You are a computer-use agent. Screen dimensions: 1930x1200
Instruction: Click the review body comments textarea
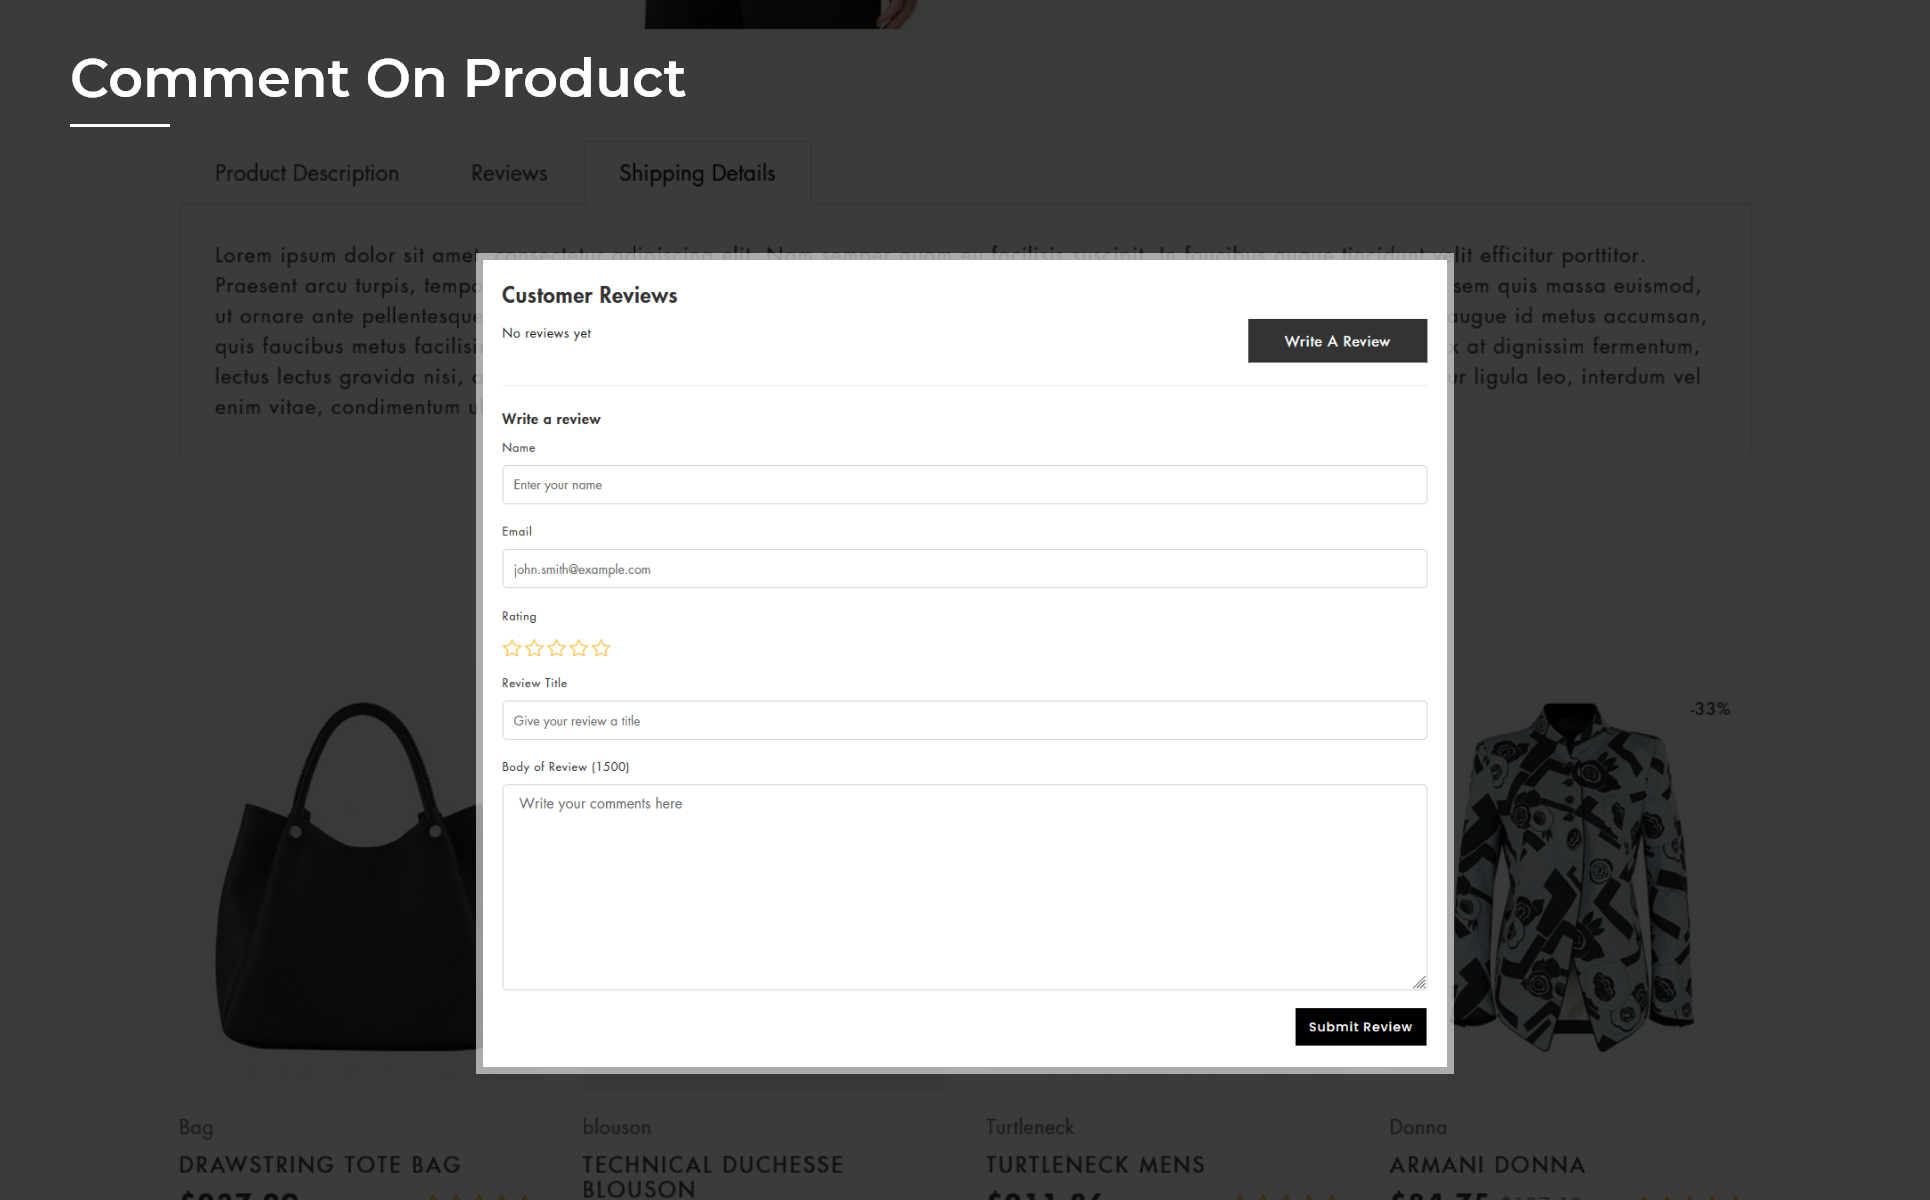964,887
